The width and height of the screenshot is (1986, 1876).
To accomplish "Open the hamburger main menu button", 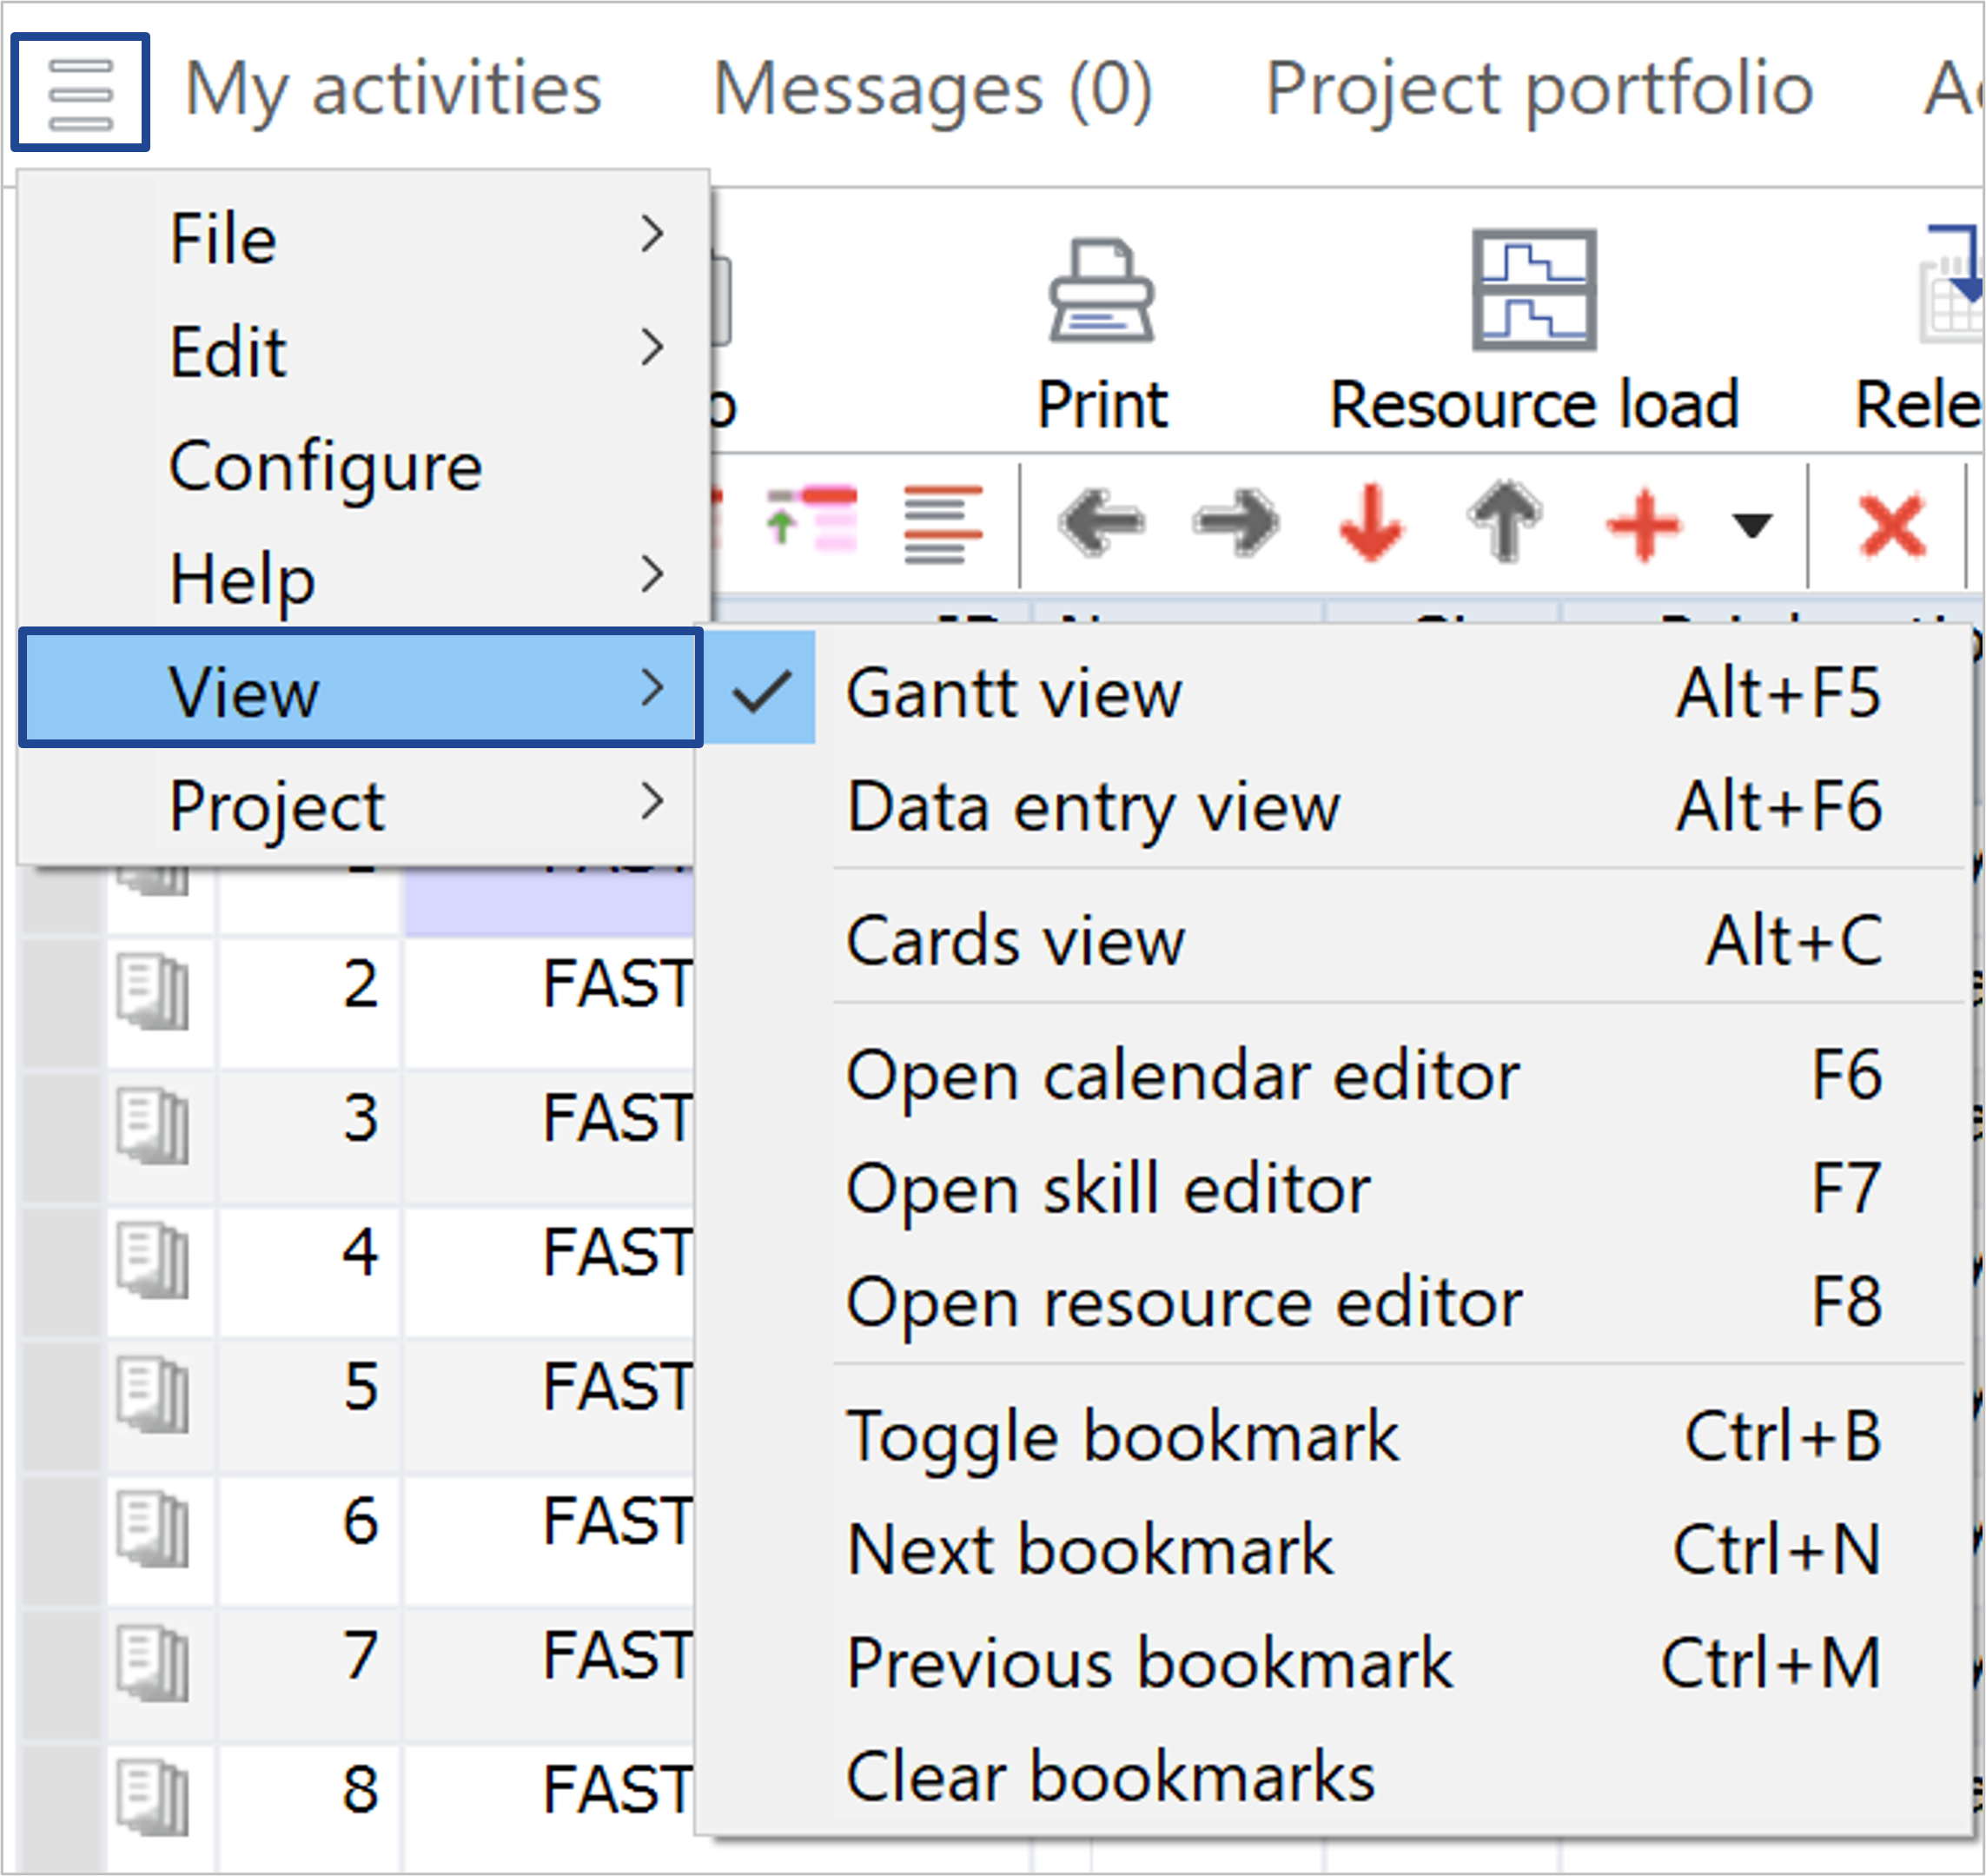I will [80, 92].
